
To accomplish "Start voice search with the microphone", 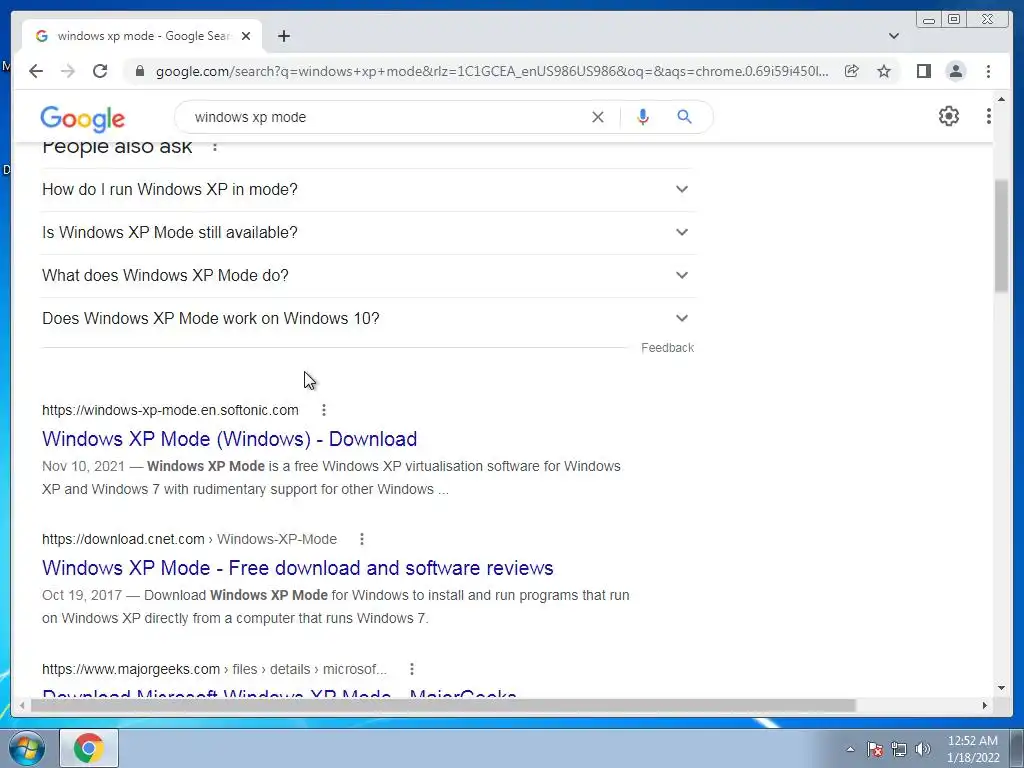I will point(643,117).
